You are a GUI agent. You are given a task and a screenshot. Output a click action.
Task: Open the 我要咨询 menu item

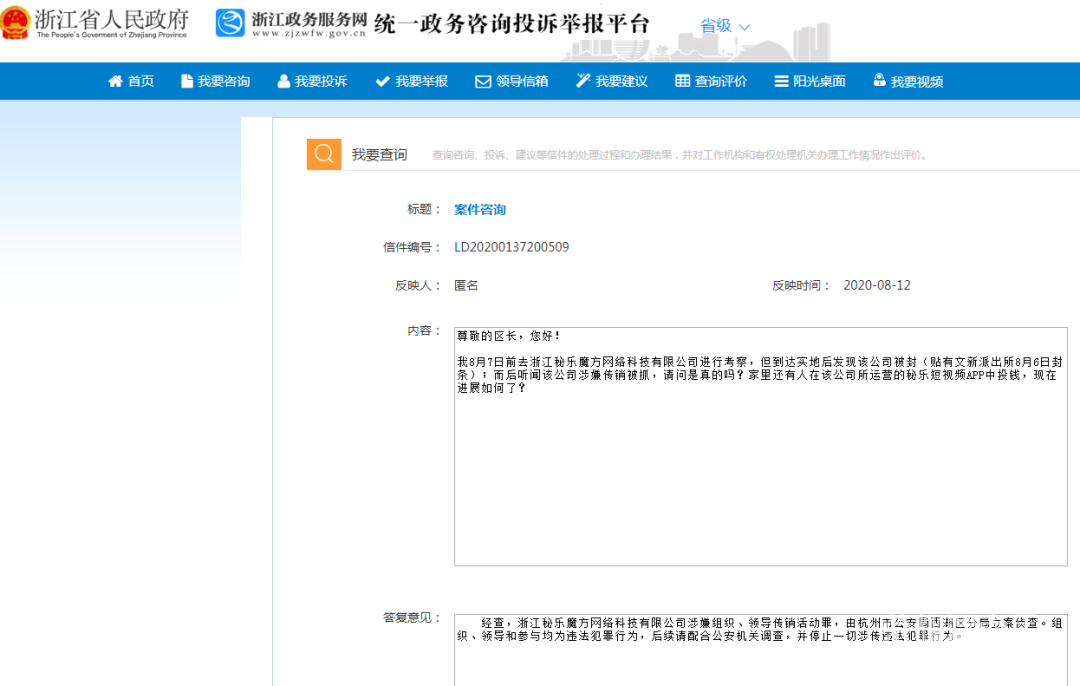click(224, 82)
